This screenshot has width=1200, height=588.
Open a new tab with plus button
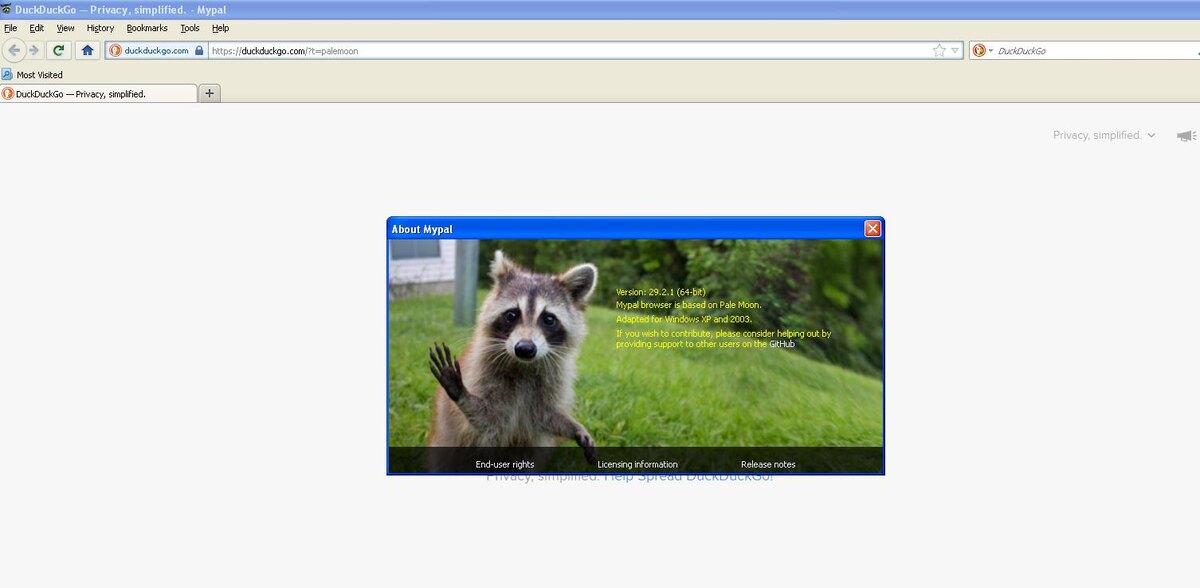click(210, 93)
